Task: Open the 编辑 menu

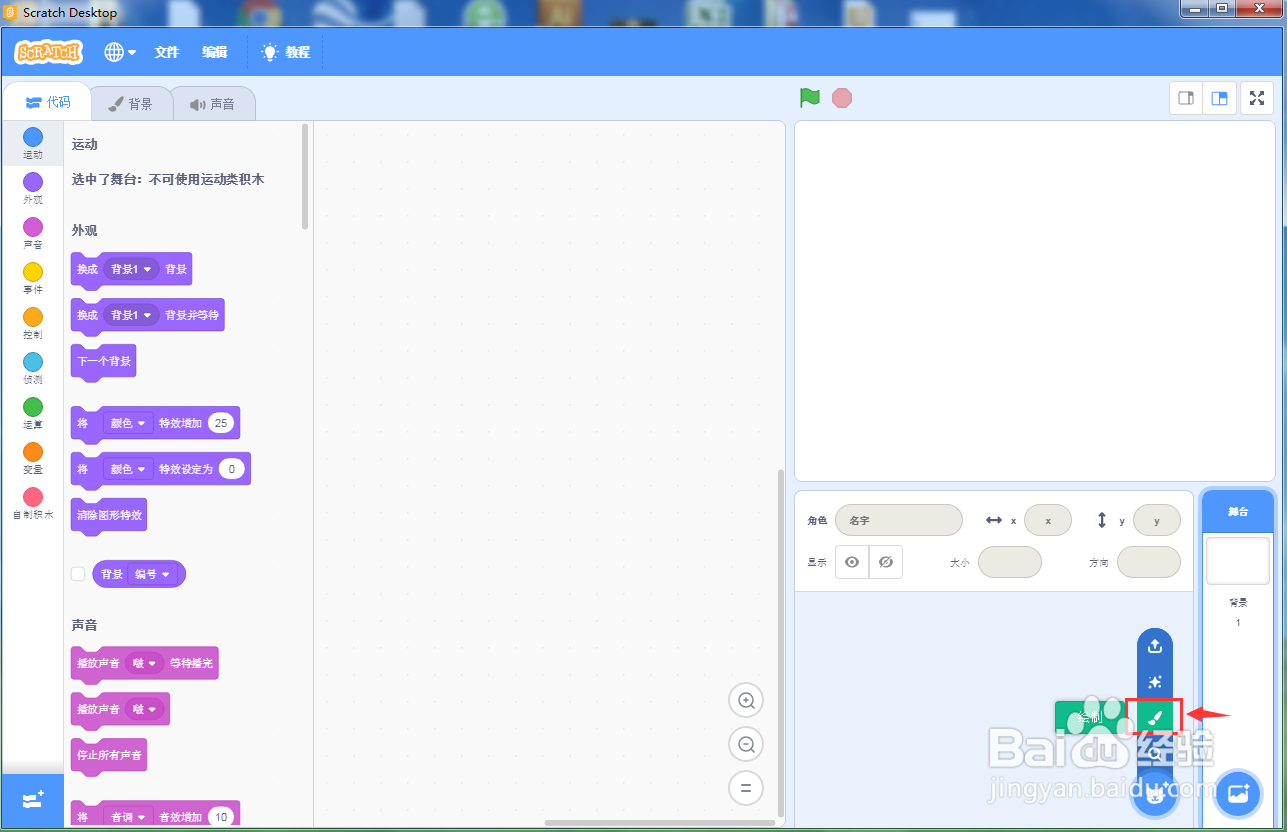Action: [215, 52]
